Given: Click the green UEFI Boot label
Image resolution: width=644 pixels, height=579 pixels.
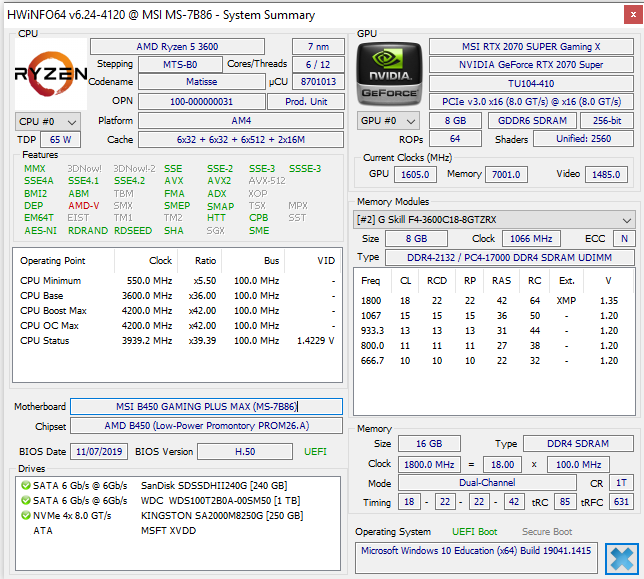Looking at the screenshot, I should coord(474,532).
